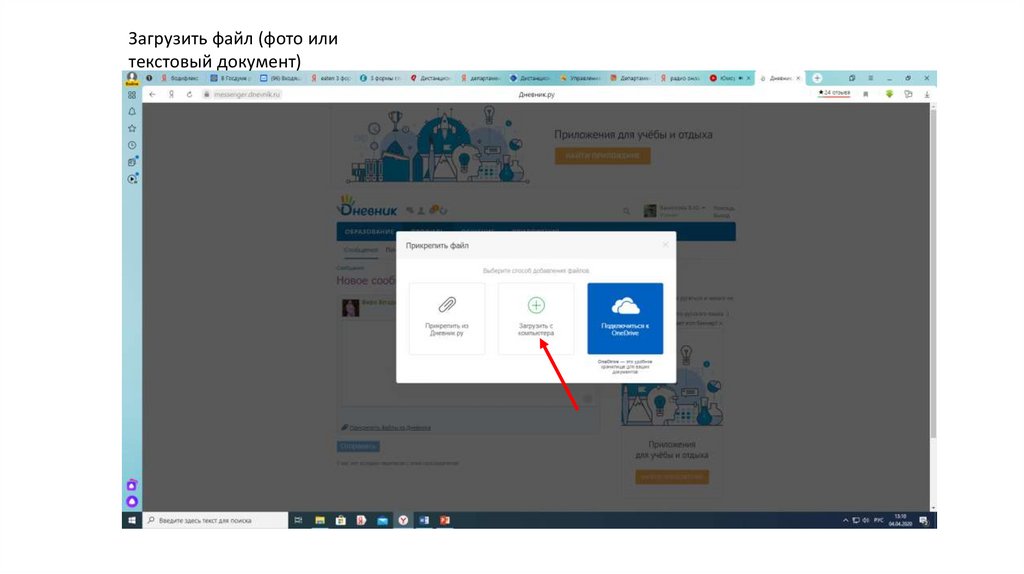The height and width of the screenshot is (574, 1024).
Task: Choose attach from Дневник.ру paperclip option
Action: click(447, 319)
